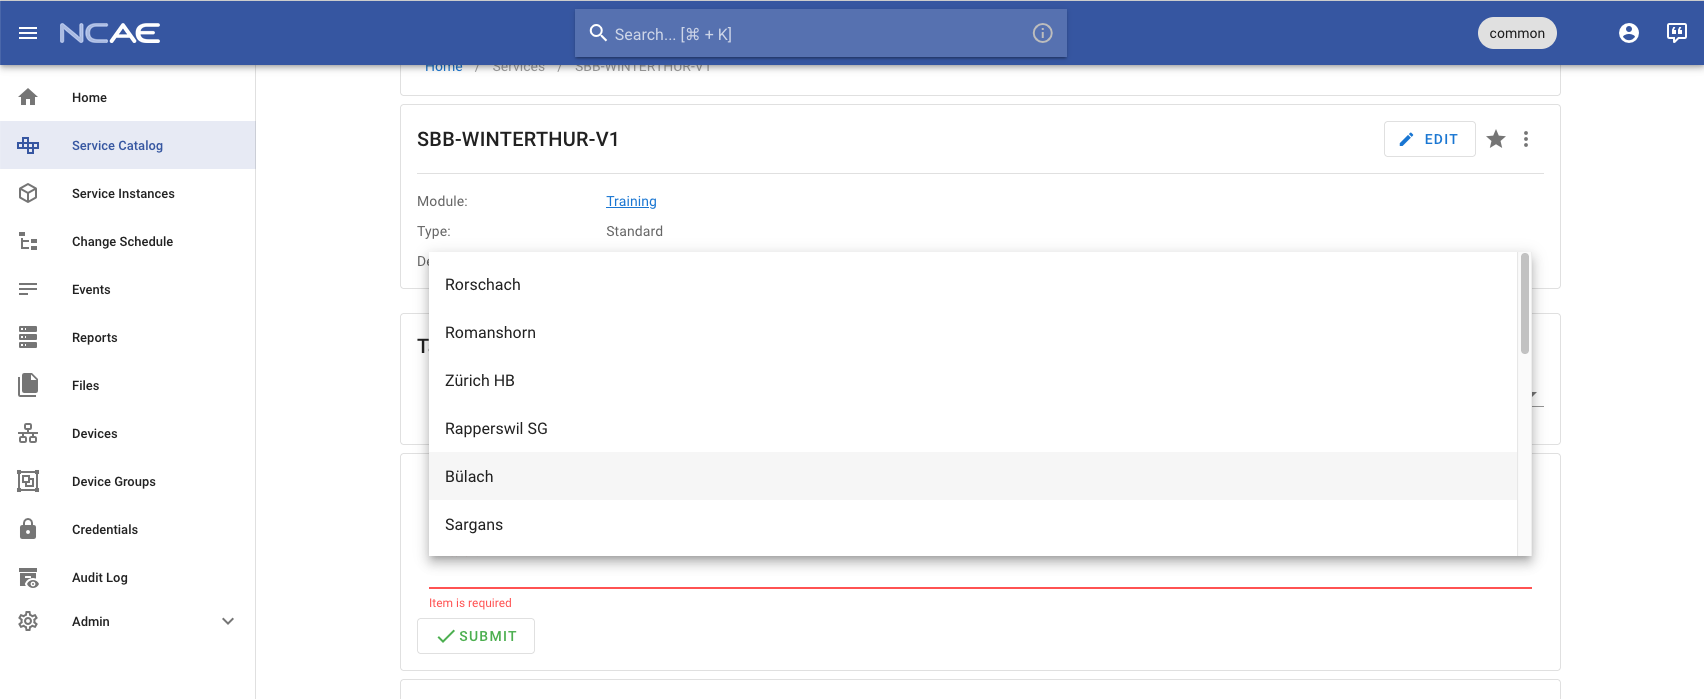
Task: Open Events page
Action: (x=91, y=289)
